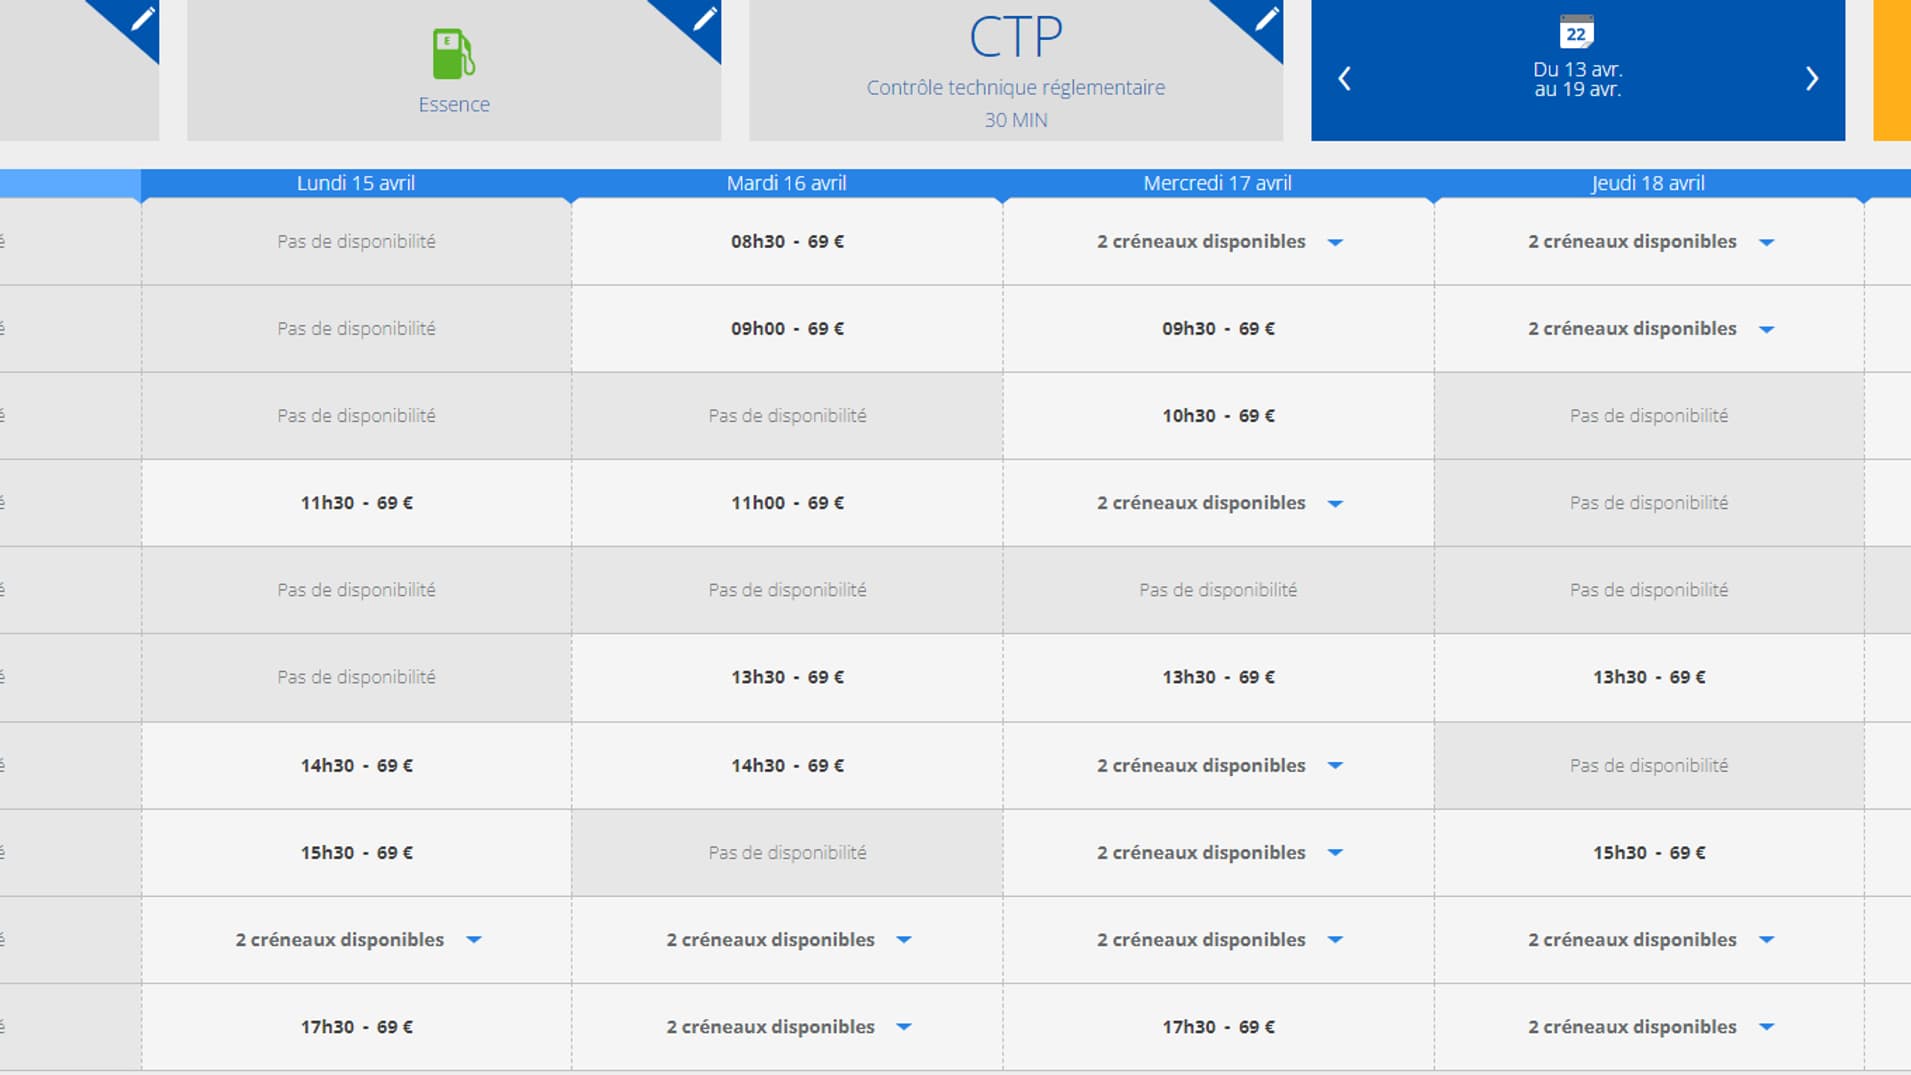This screenshot has height=1075, width=1911.
Task: Edit the CTP service with pencil icon
Action: point(1265,20)
